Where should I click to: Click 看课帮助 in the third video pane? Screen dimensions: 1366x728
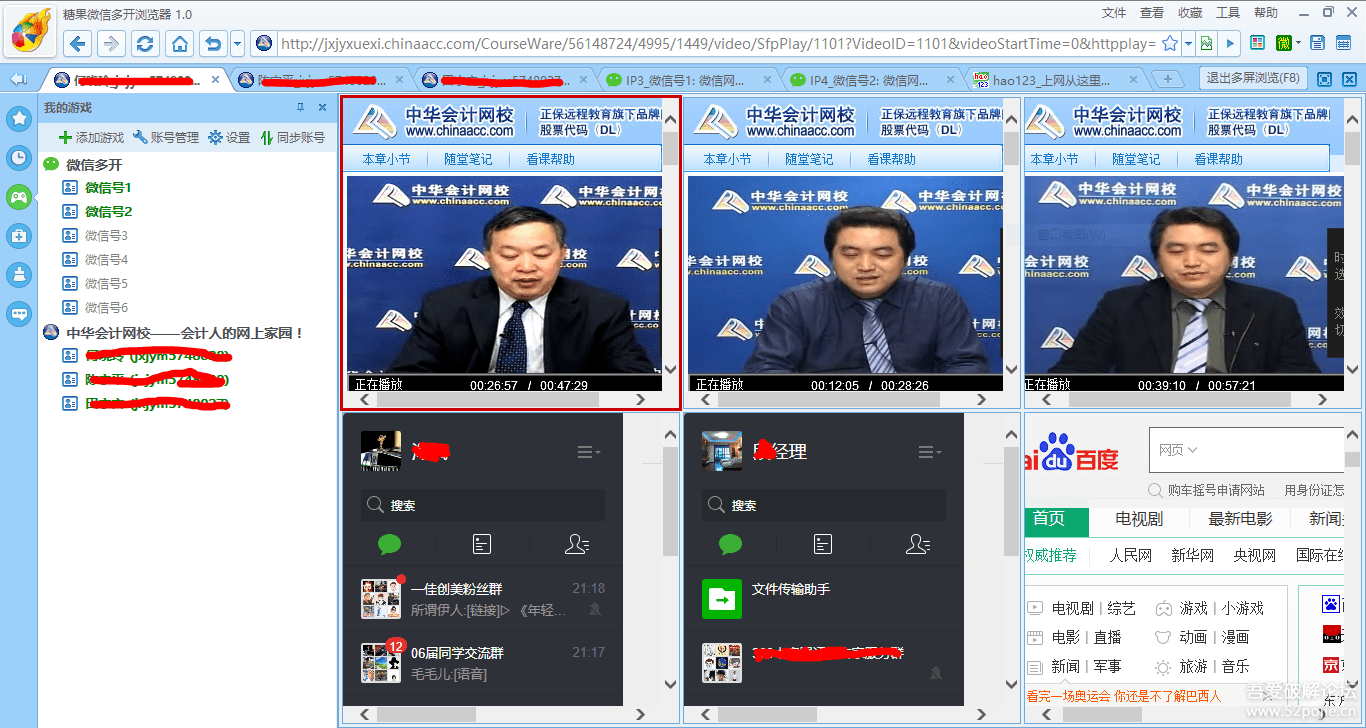pos(1218,159)
